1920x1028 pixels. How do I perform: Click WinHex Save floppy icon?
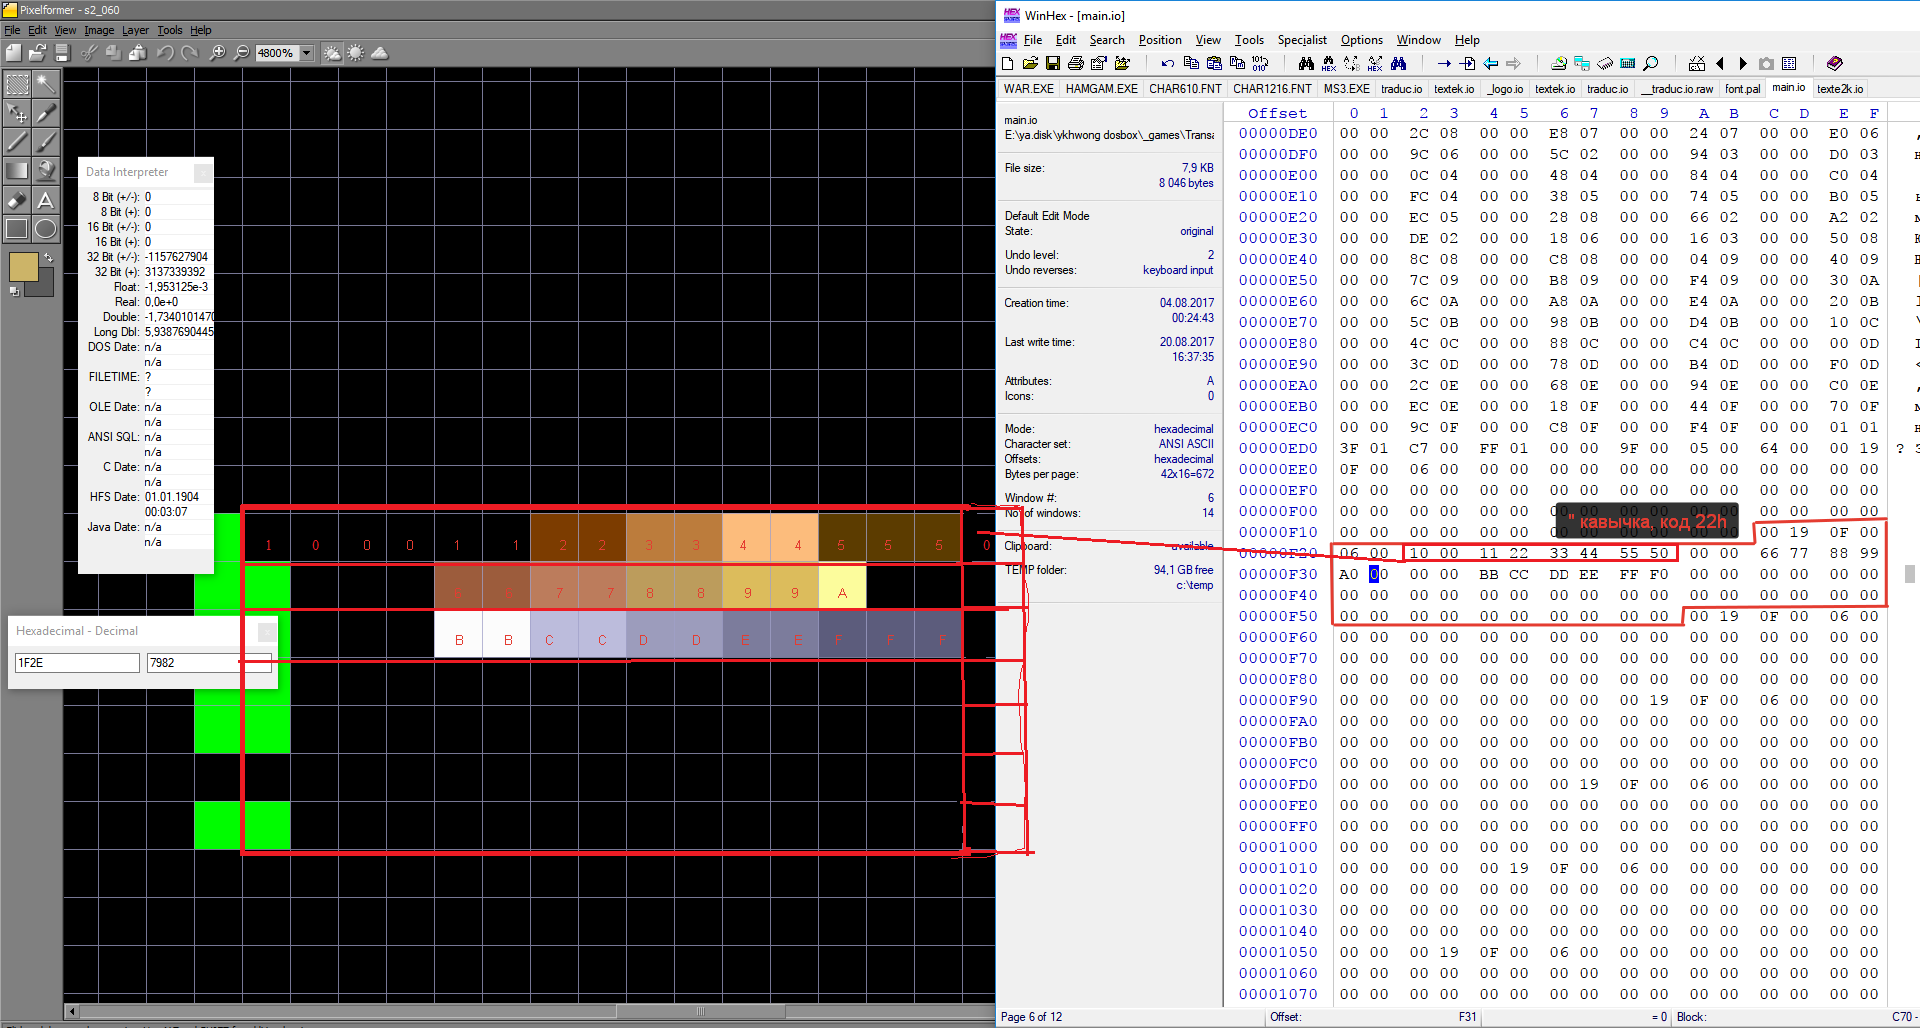(1053, 63)
